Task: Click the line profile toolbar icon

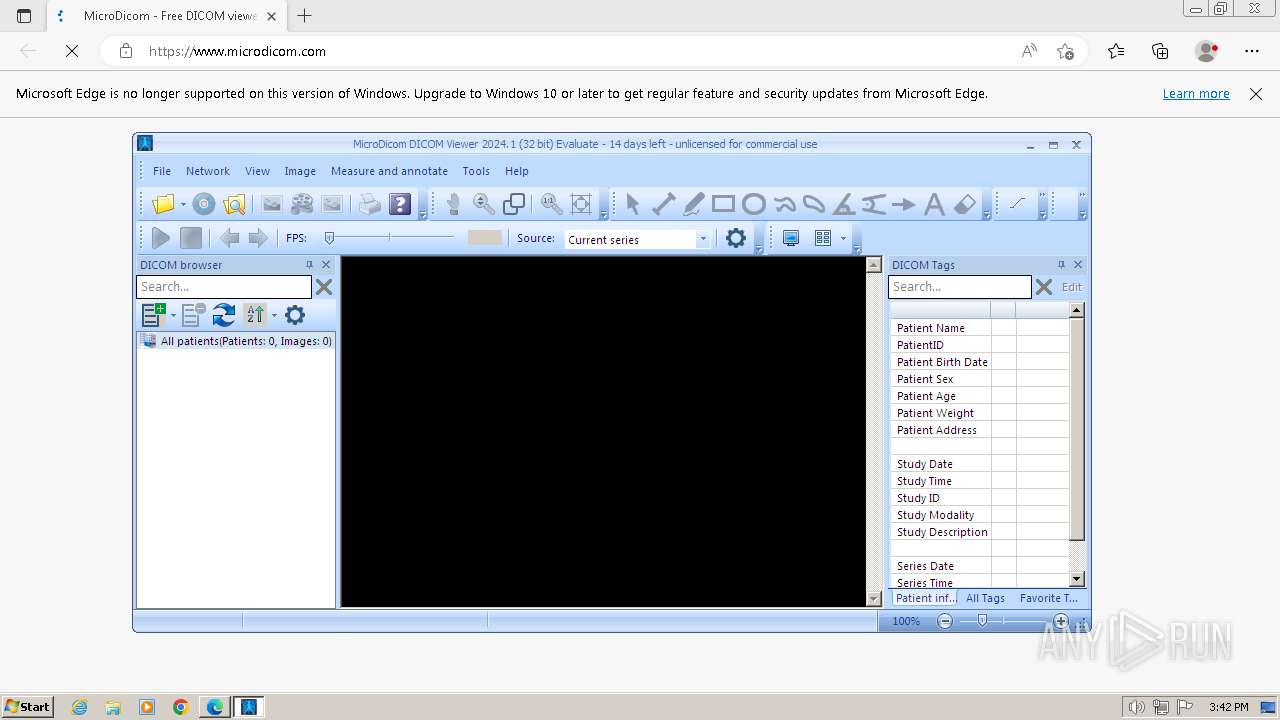Action: 1017,203
